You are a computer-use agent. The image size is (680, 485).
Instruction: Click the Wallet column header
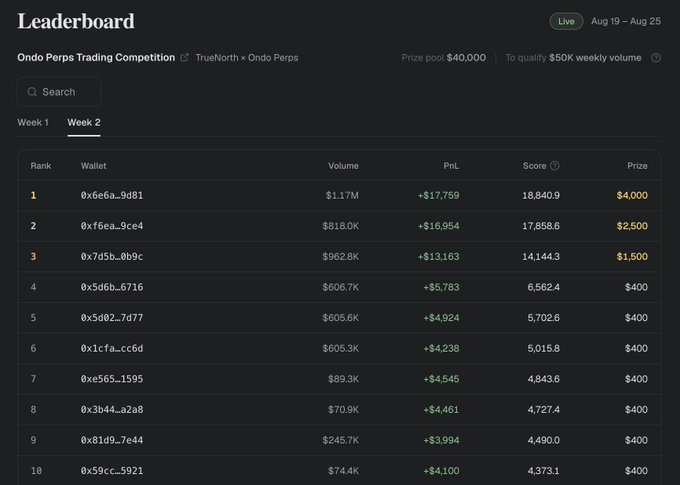click(x=93, y=166)
